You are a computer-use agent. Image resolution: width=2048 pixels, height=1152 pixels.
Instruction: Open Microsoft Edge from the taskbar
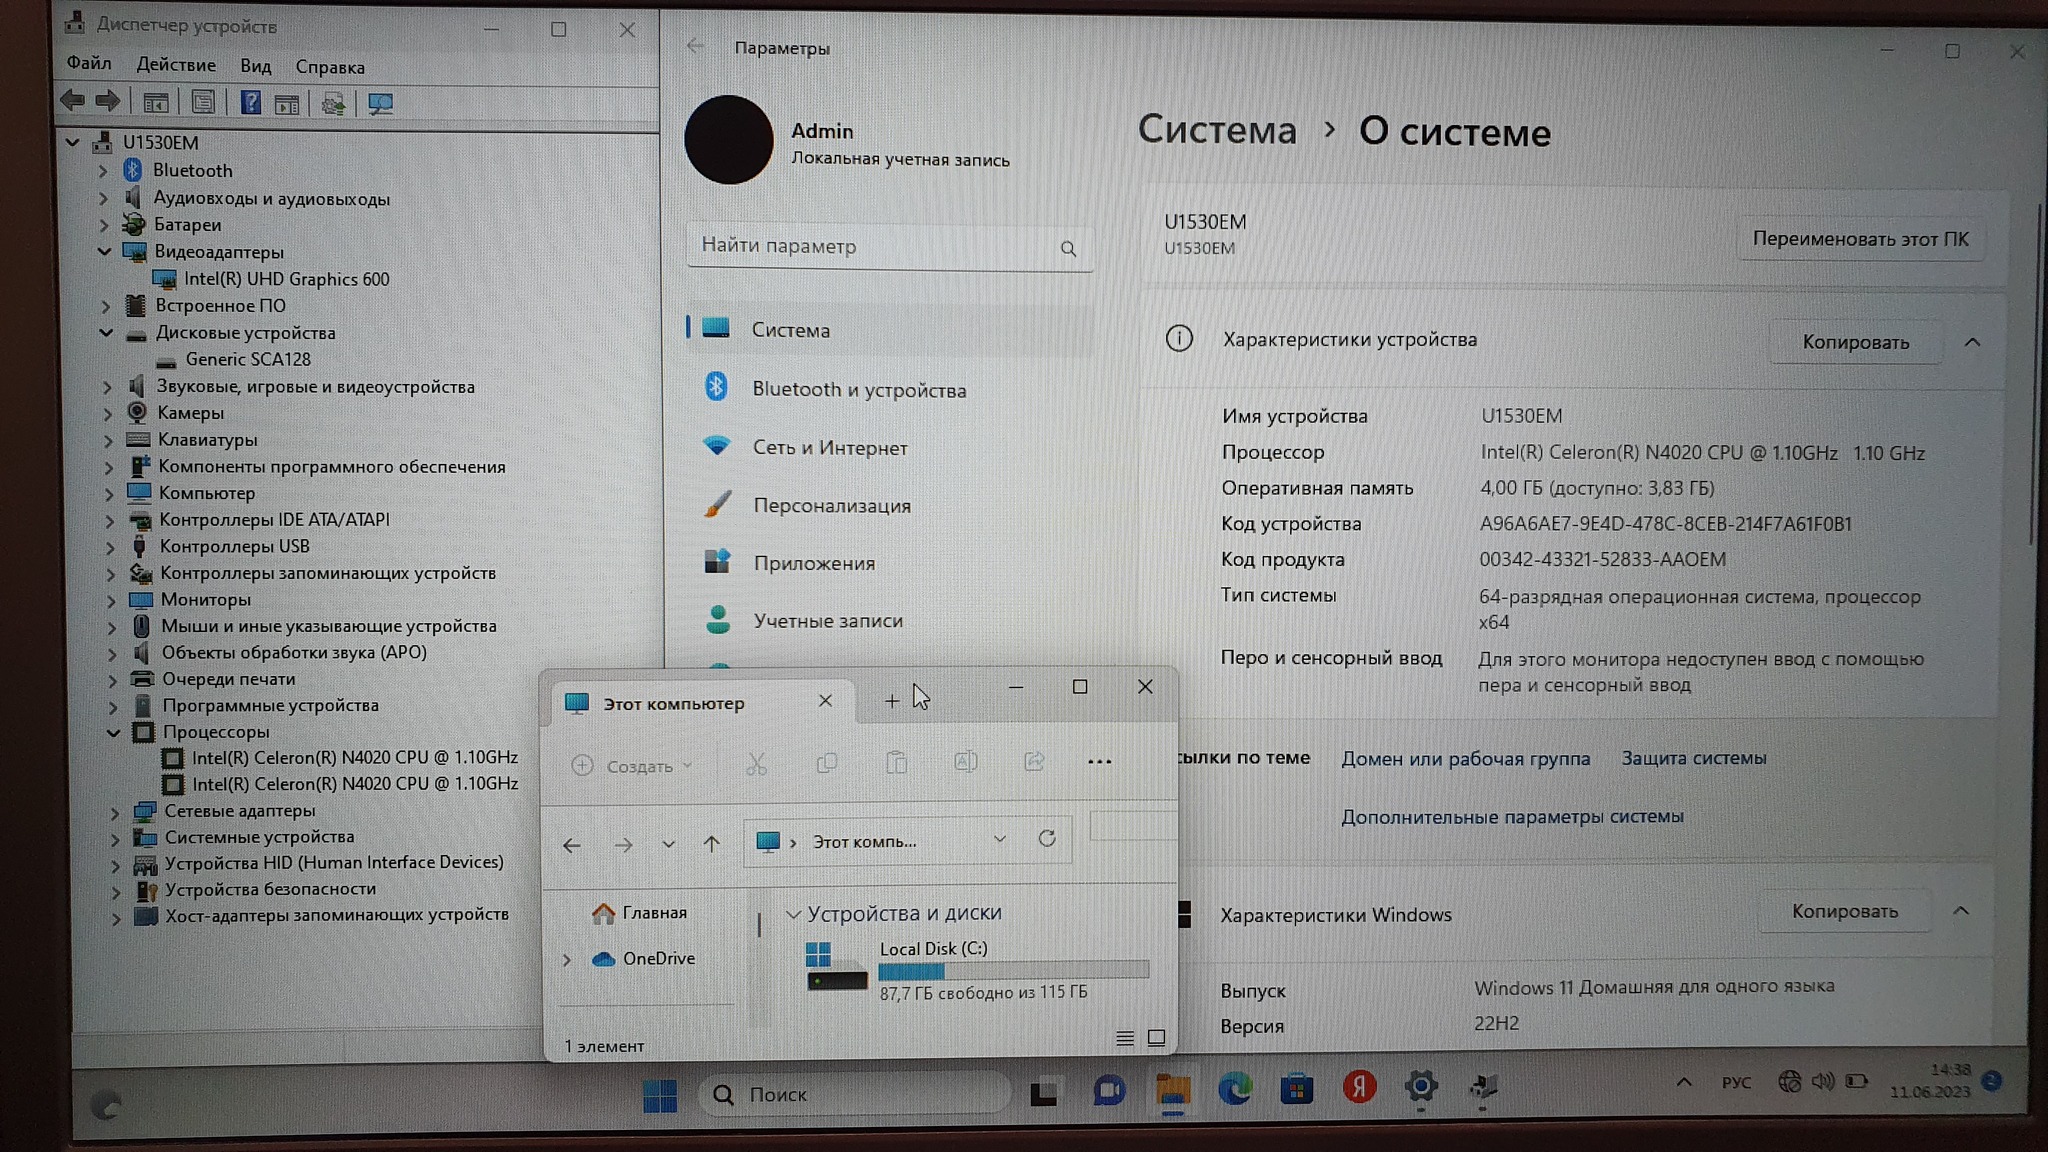[1235, 1089]
